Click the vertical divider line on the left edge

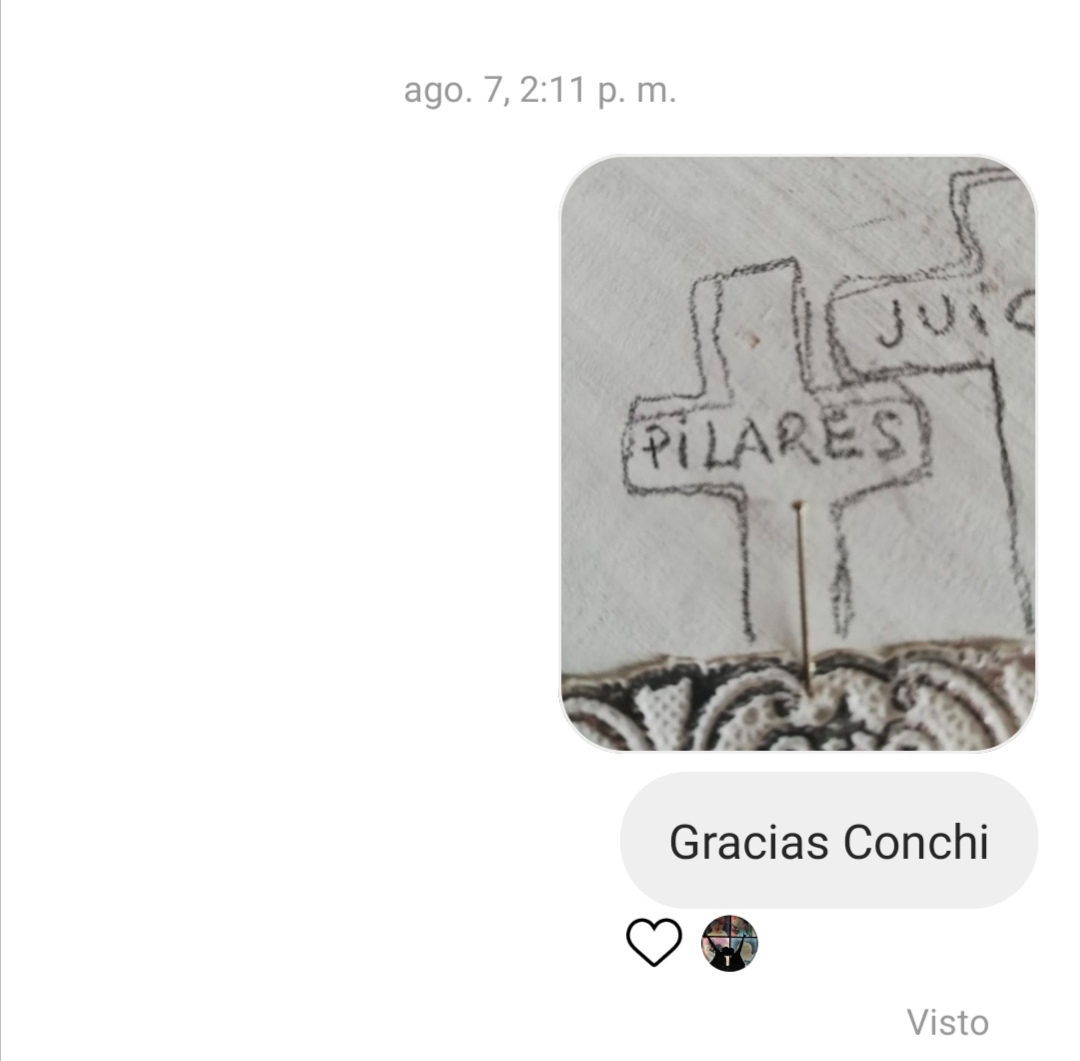(1, 530)
